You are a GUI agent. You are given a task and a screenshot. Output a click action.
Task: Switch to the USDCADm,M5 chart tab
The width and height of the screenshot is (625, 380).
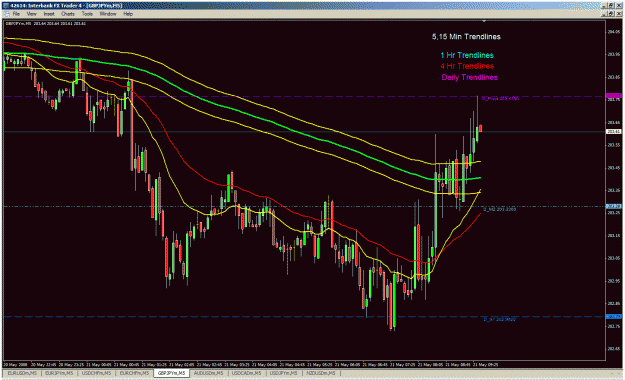[246, 373]
